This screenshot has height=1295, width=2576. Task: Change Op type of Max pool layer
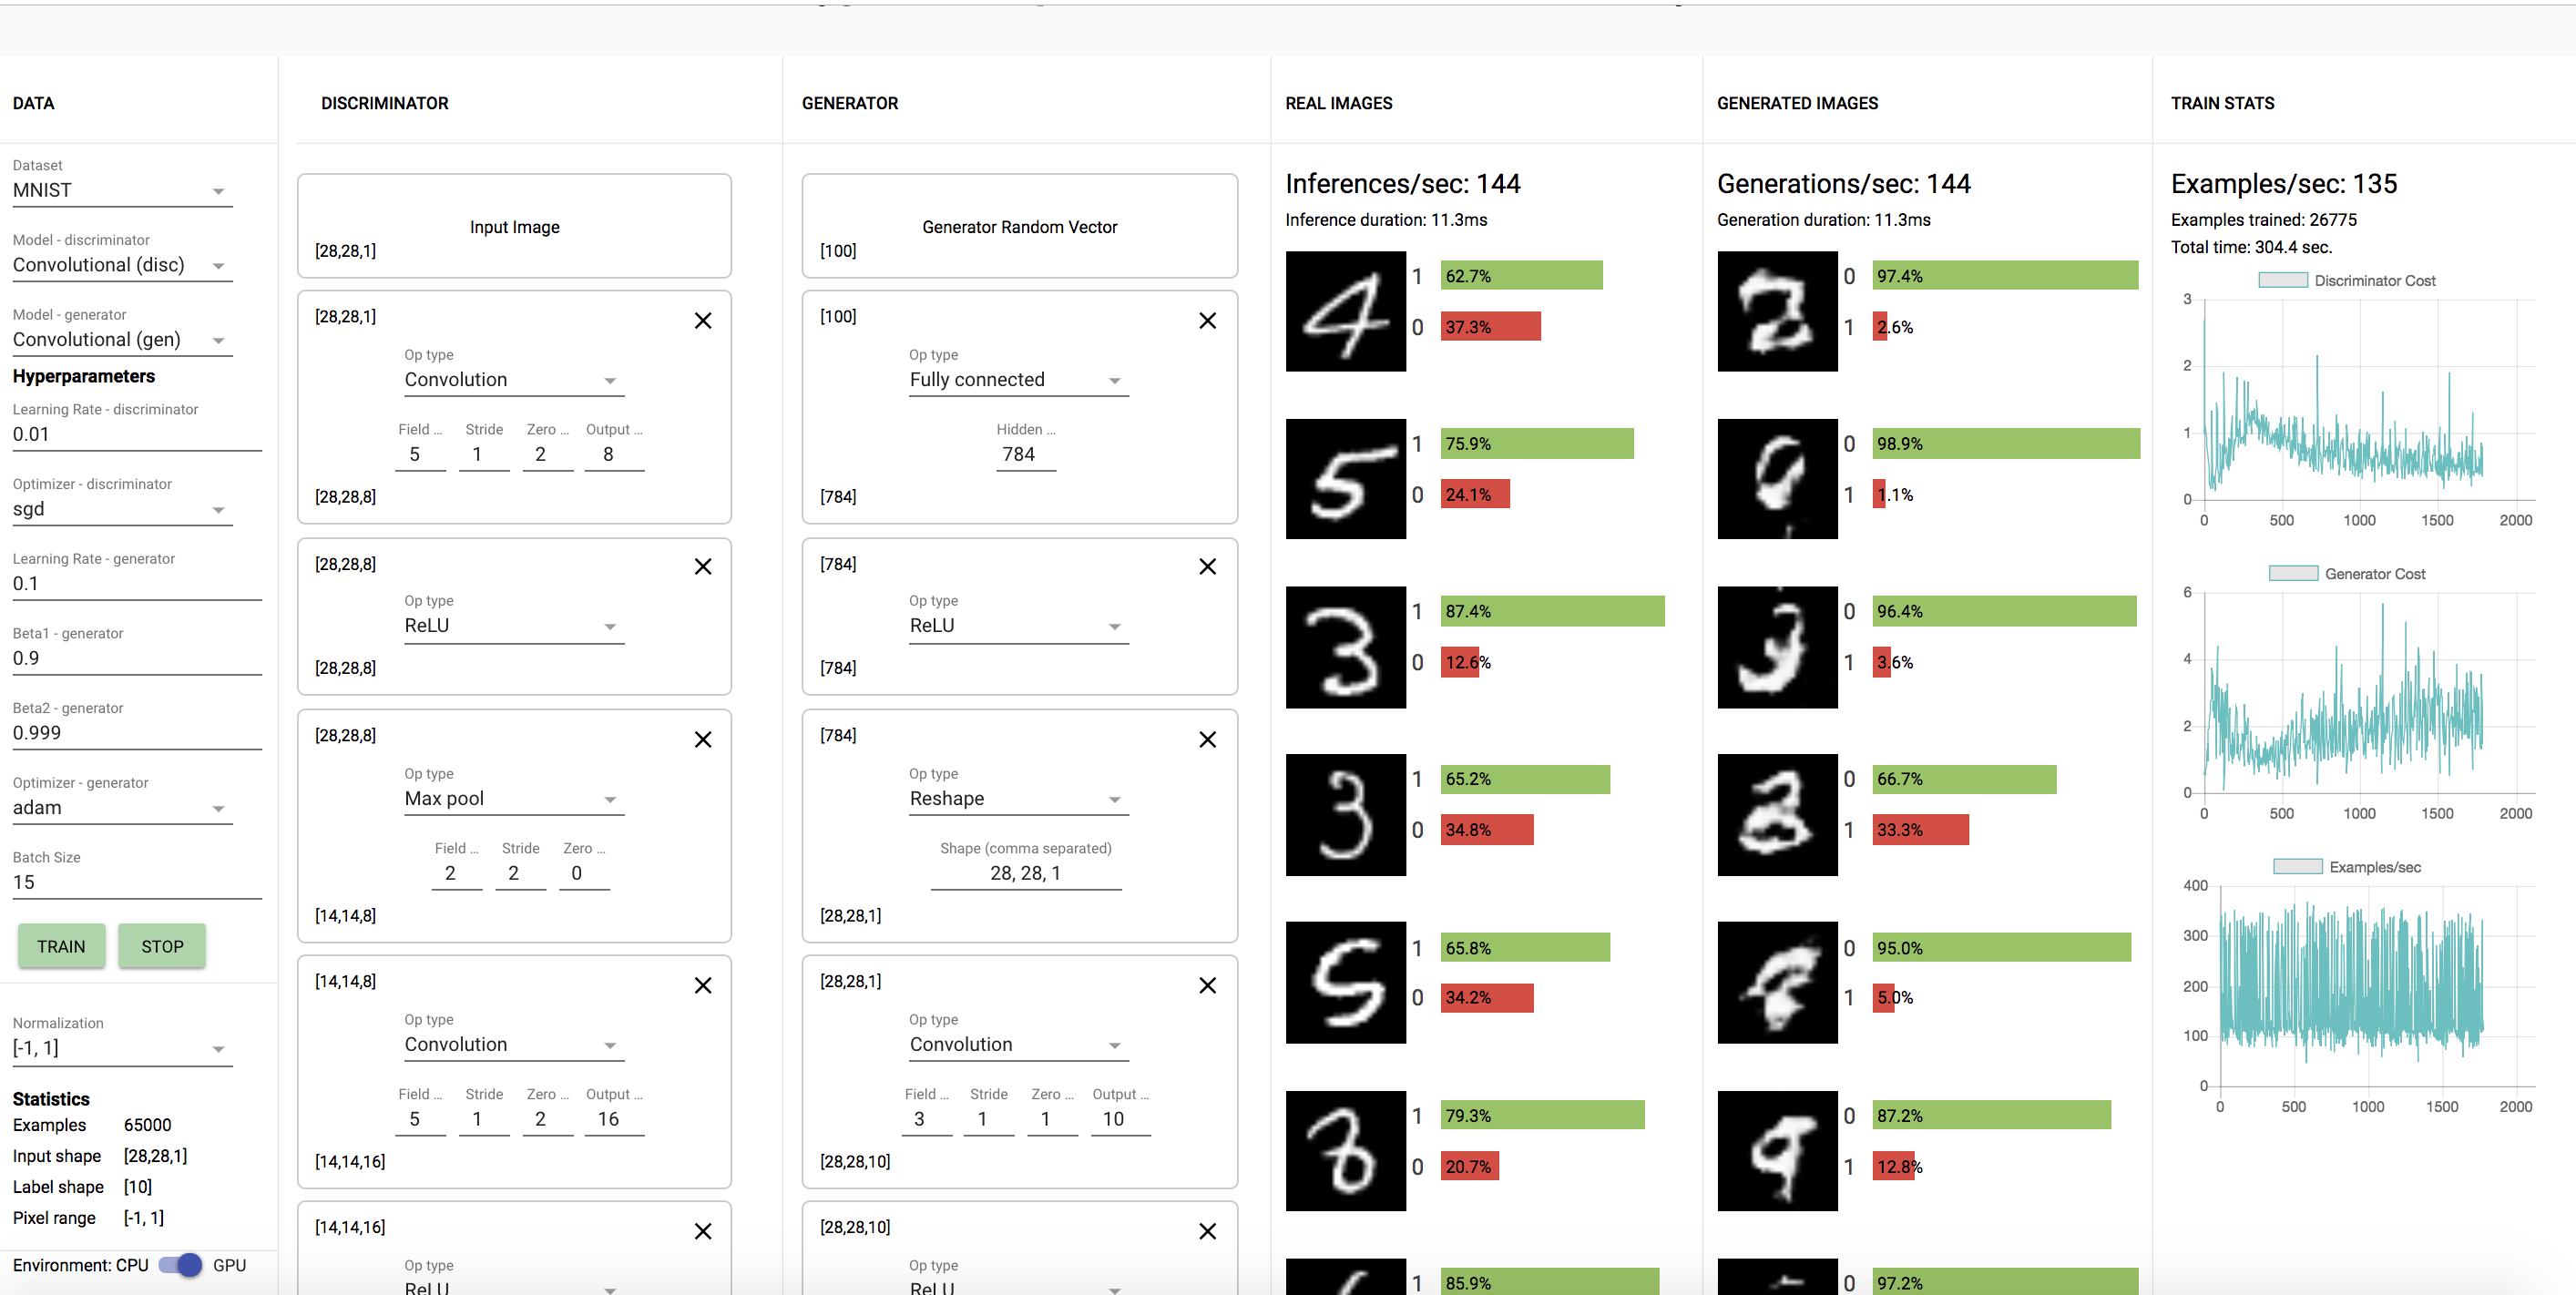coord(514,799)
